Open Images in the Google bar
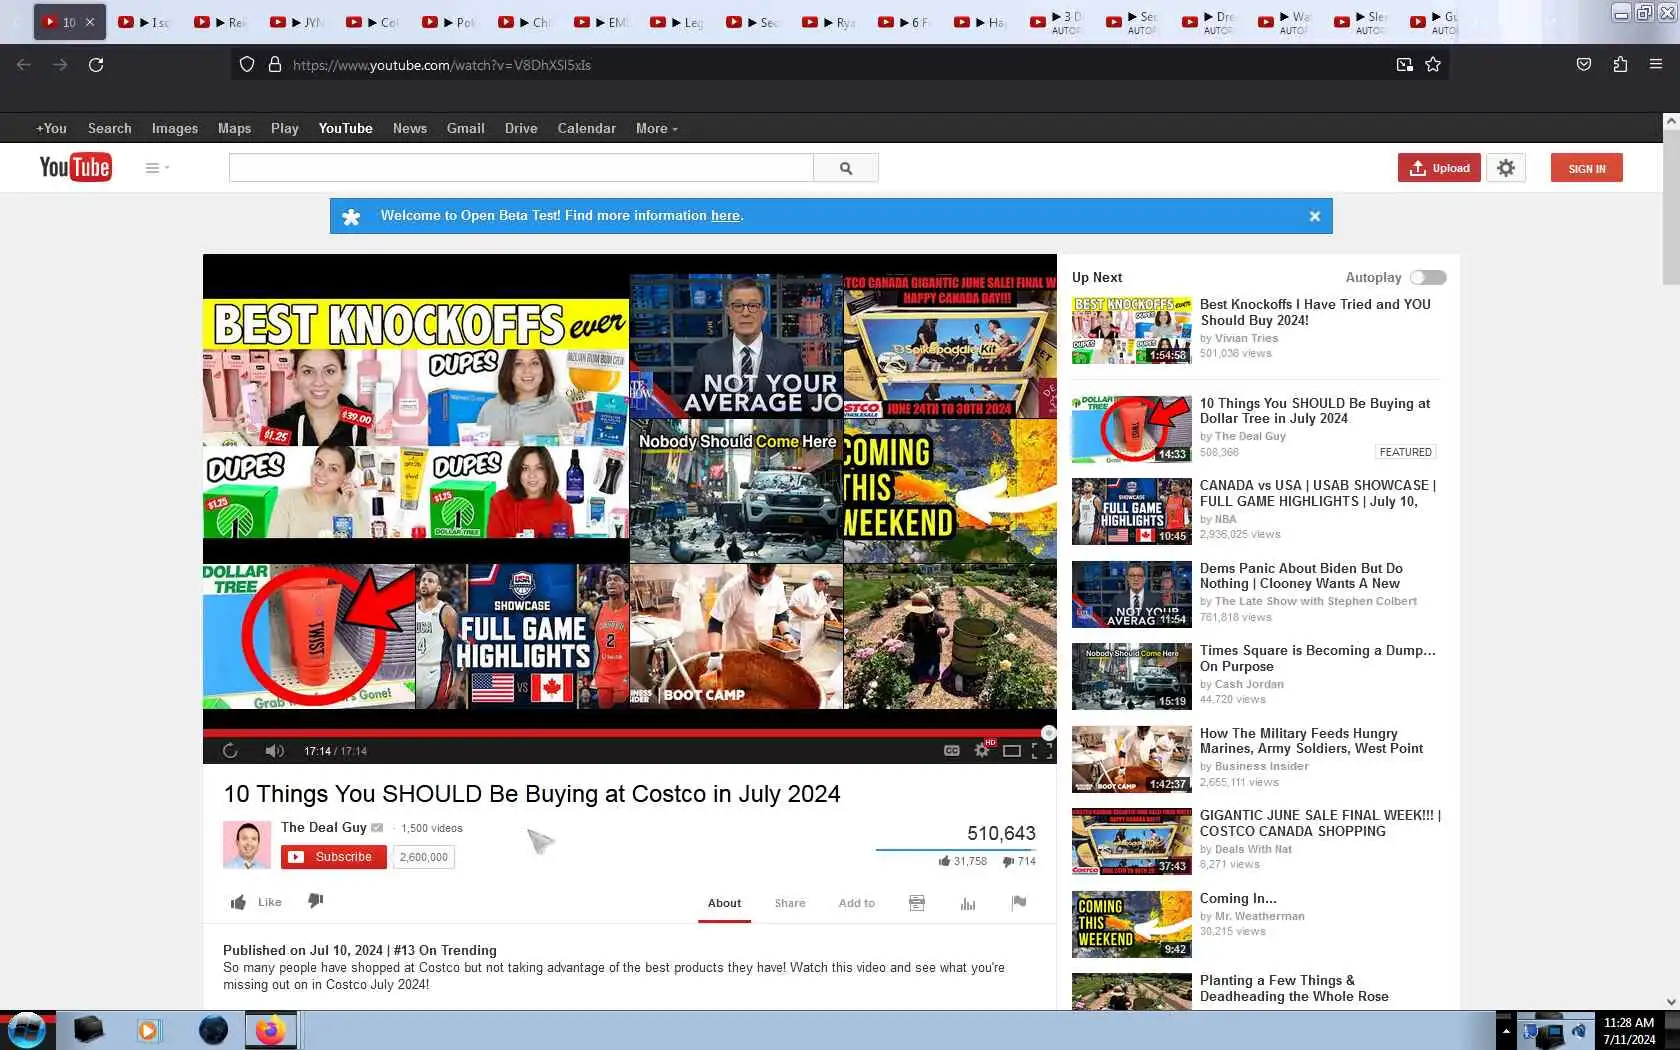The width and height of the screenshot is (1680, 1050). click(175, 128)
